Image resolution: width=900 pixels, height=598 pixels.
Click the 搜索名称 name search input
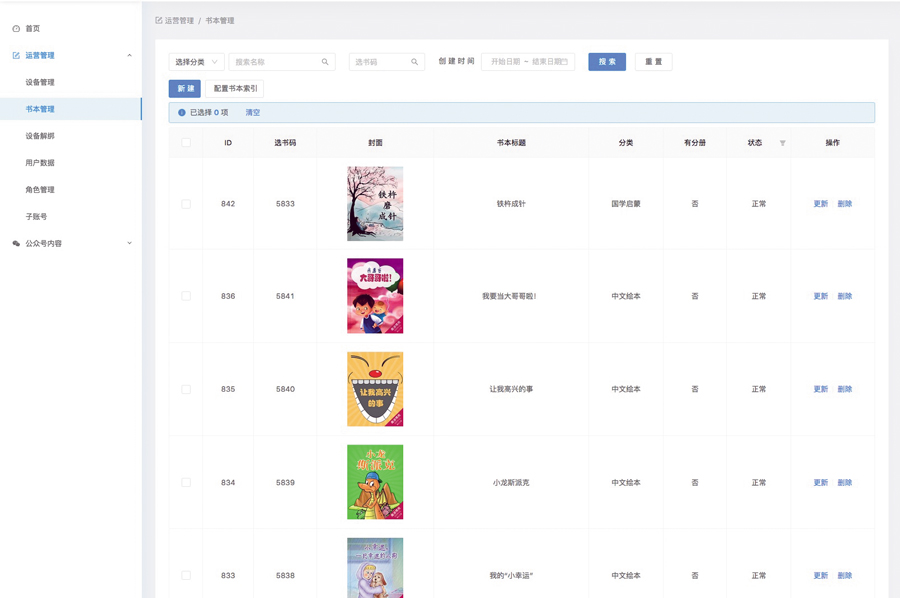point(282,62)
